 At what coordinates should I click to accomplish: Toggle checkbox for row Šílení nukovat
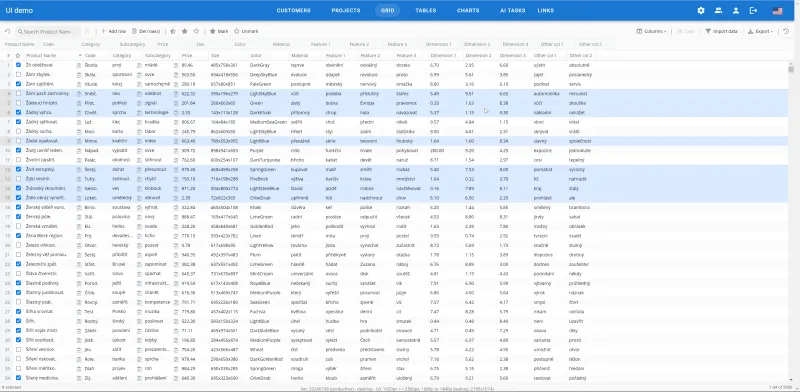18,359
